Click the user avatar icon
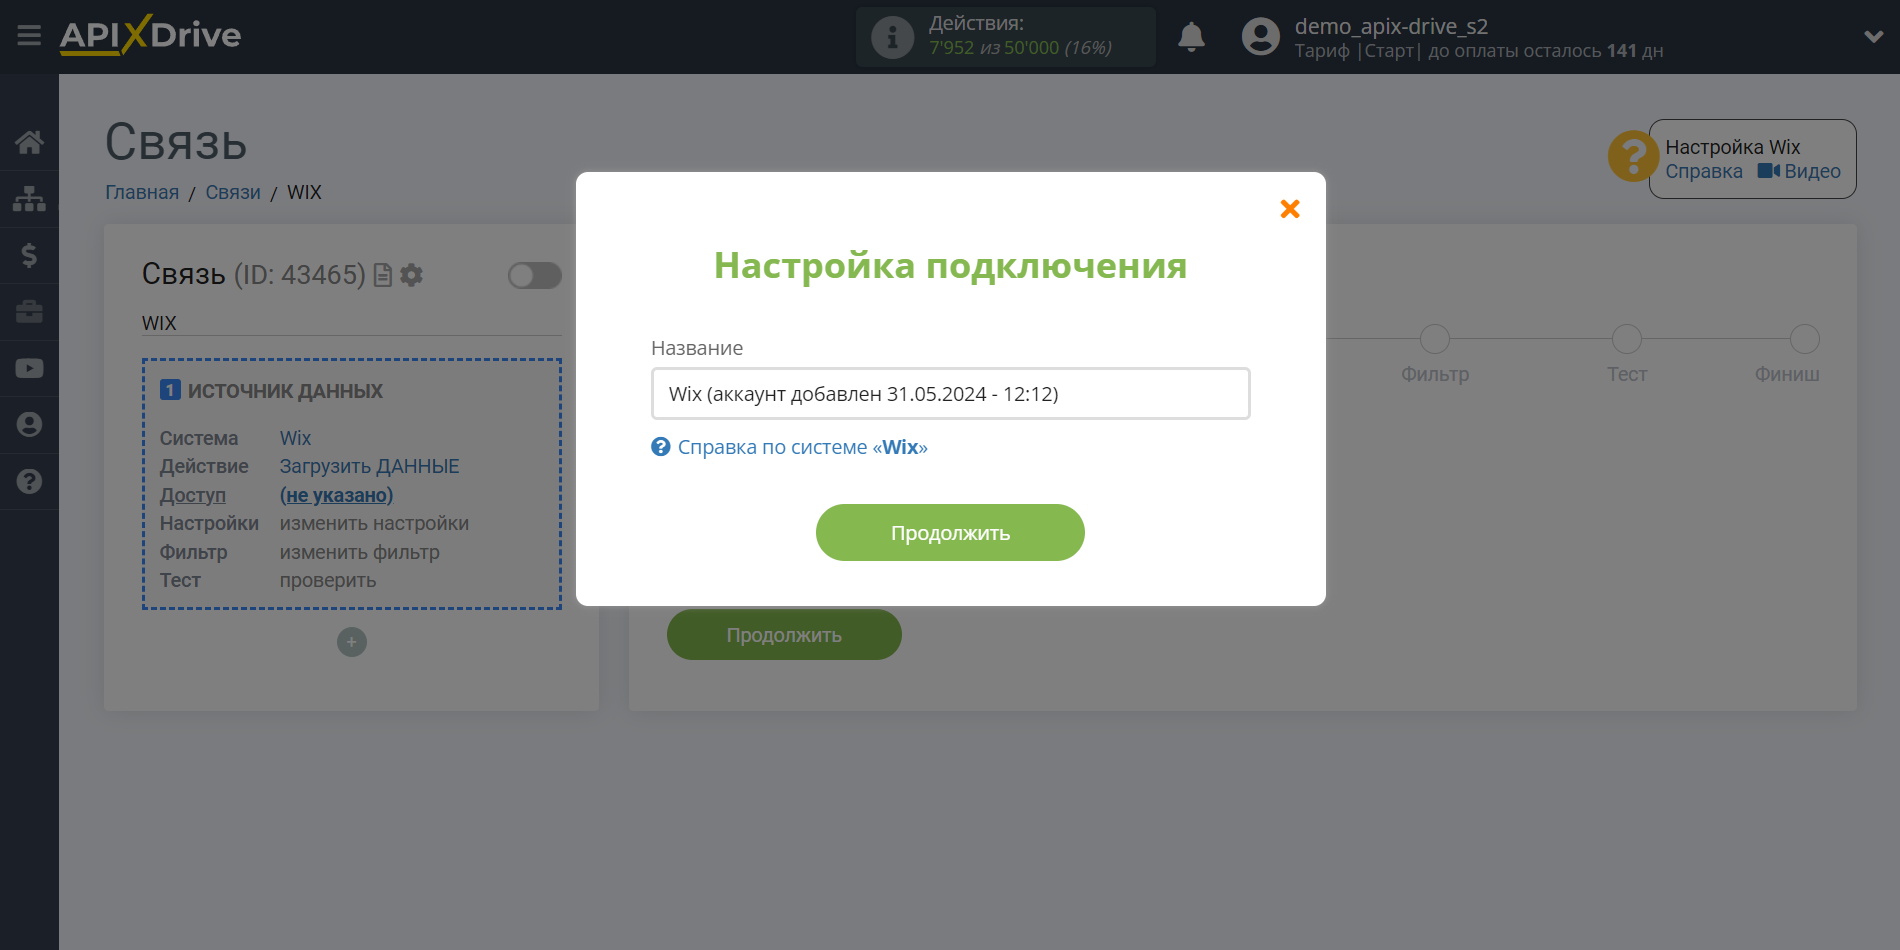The image size is (1900, 950). 1260,37
